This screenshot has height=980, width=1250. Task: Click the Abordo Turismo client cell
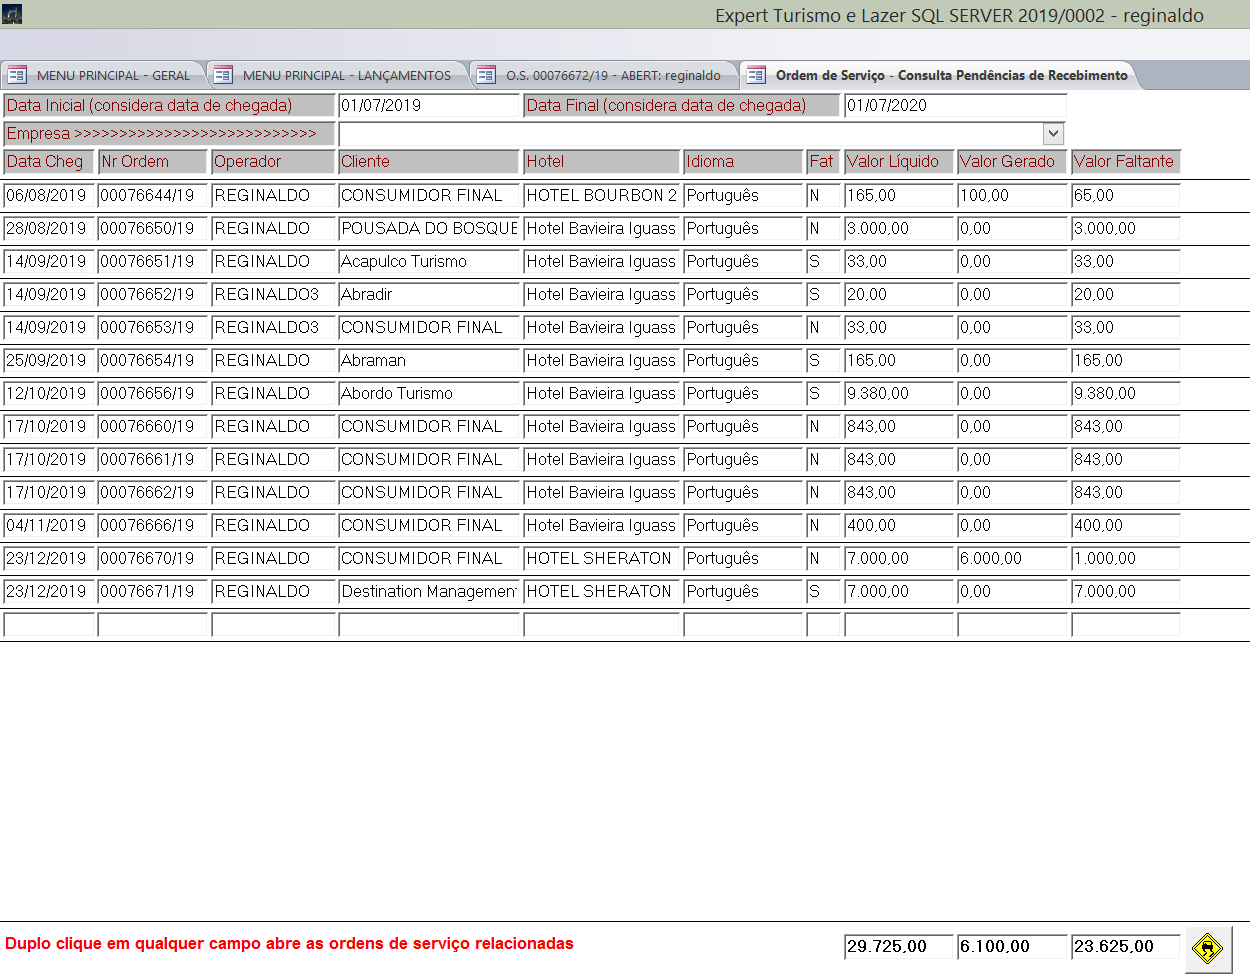click(429, 394)
